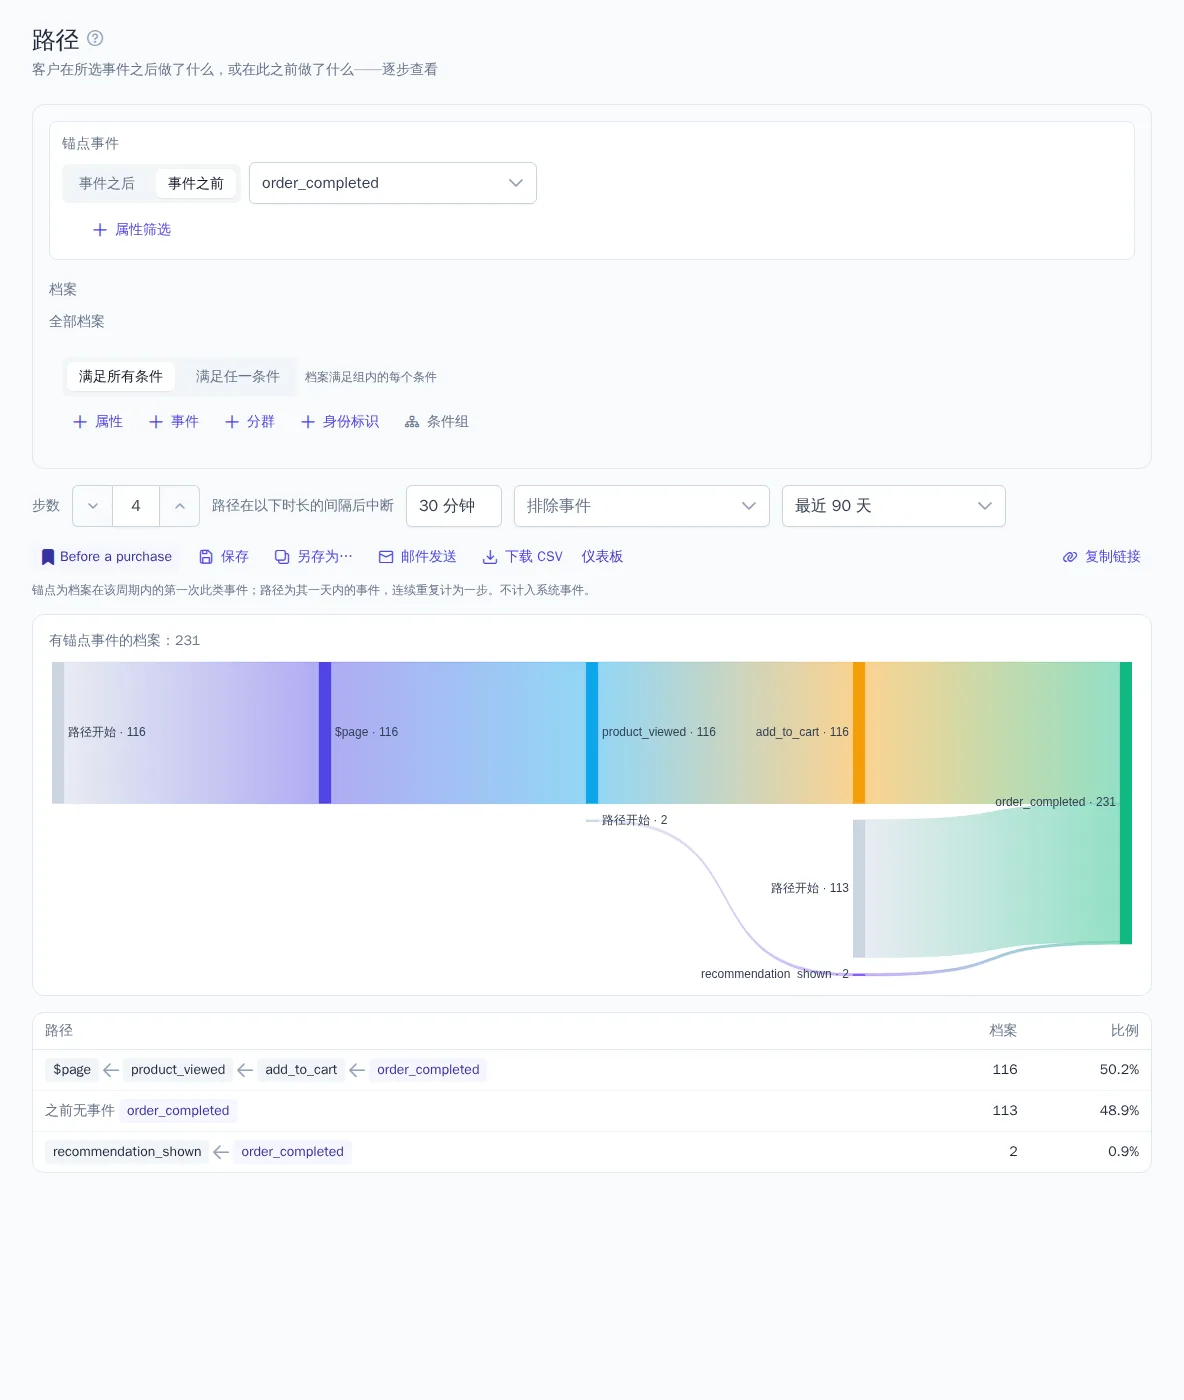Viewport: 1184px width, 1400px height.
Task: Decrease the step count with down chevron
Action: coord(93,506)
